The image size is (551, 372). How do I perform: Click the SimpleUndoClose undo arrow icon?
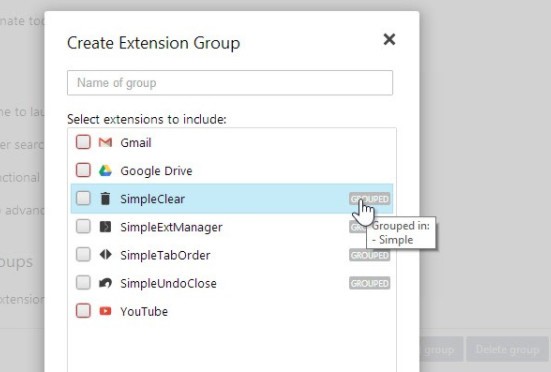[105, 283]
